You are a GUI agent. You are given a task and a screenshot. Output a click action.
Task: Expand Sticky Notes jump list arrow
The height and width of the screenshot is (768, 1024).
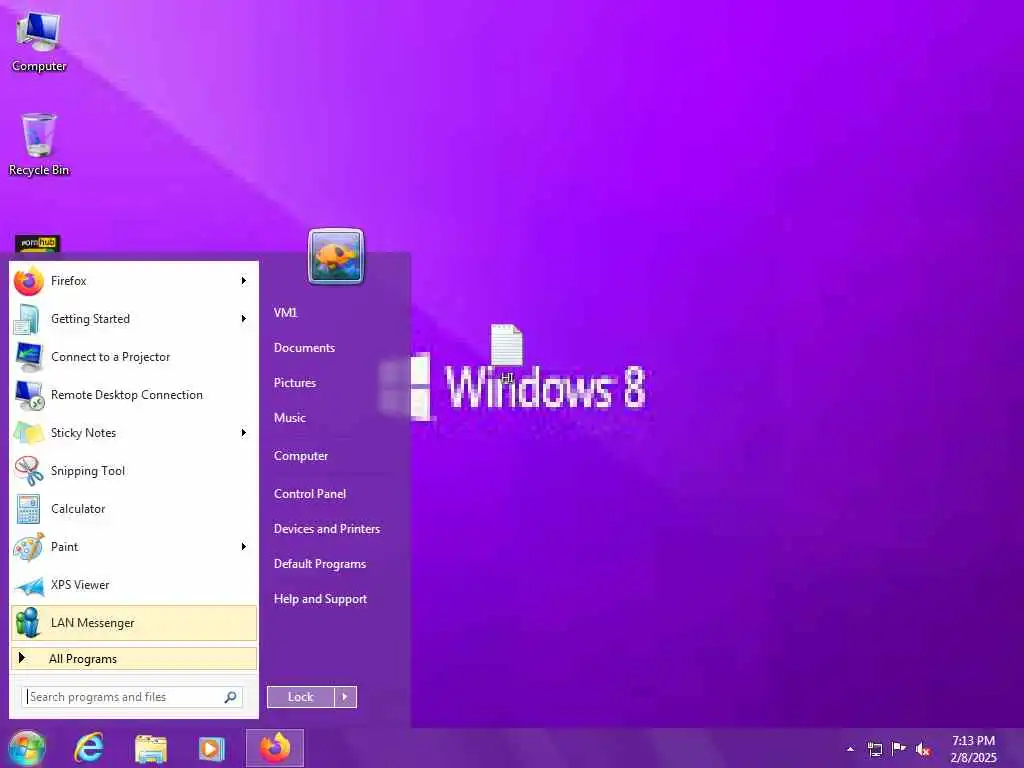tap(244, 432)
